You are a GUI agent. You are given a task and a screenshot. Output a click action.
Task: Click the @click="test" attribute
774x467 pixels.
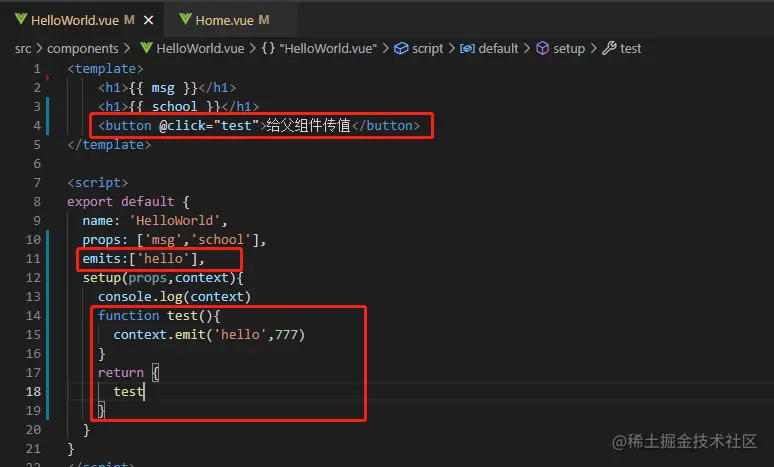click(209, 126)
